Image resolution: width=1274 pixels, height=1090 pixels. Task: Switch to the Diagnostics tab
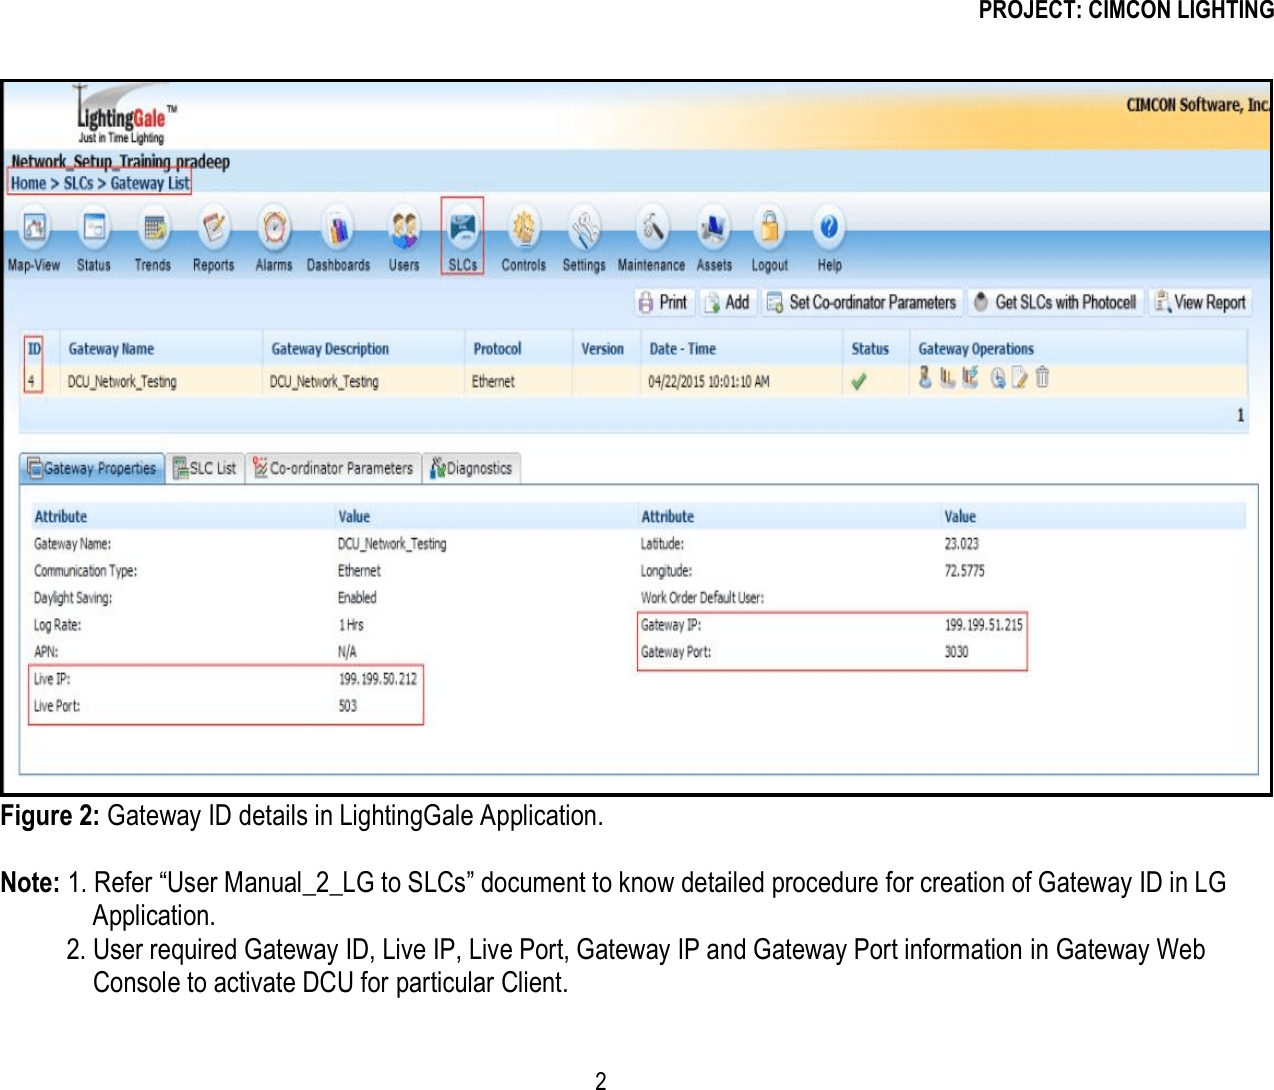point(471,468)
